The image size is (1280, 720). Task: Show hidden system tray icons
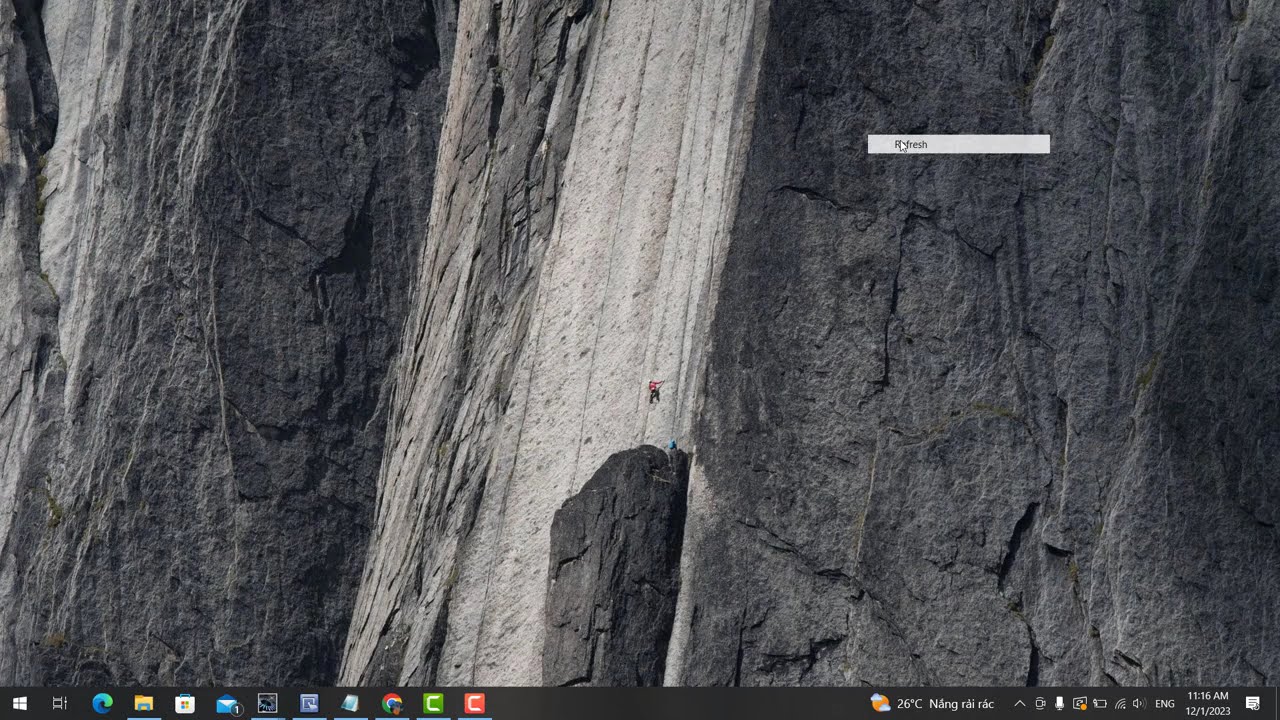pyautogui.click(x=1019, y=704)
